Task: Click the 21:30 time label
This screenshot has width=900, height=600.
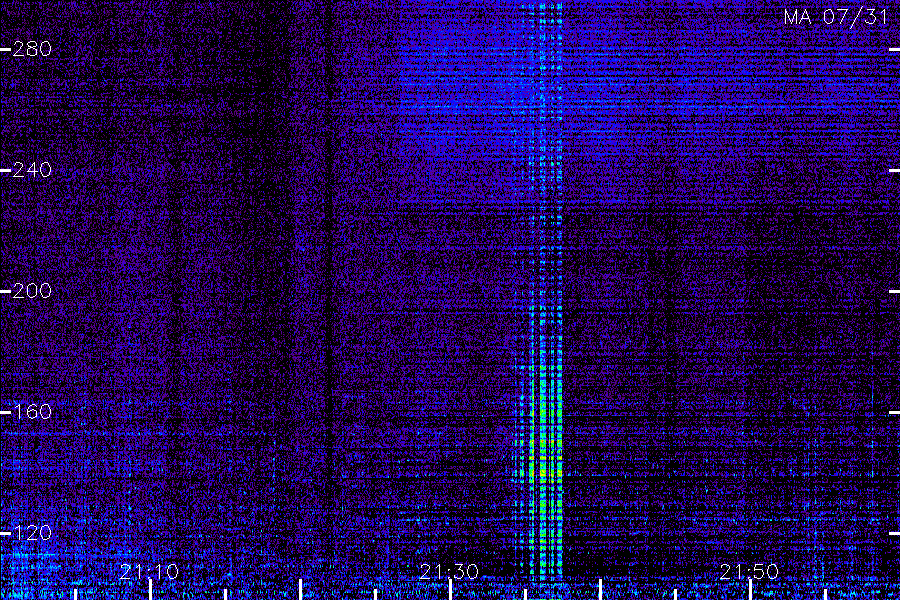Action: pos(449,572)
